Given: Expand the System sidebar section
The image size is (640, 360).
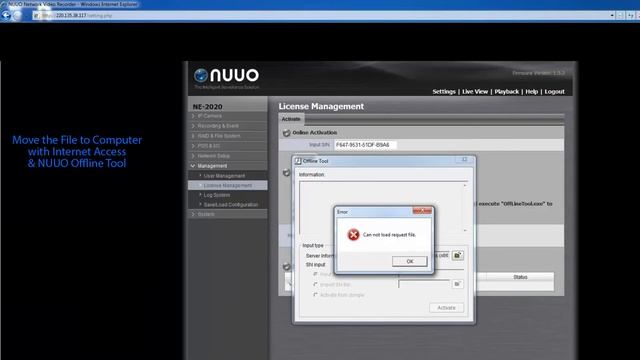Looking at the screenshot, I should [227, 214].
